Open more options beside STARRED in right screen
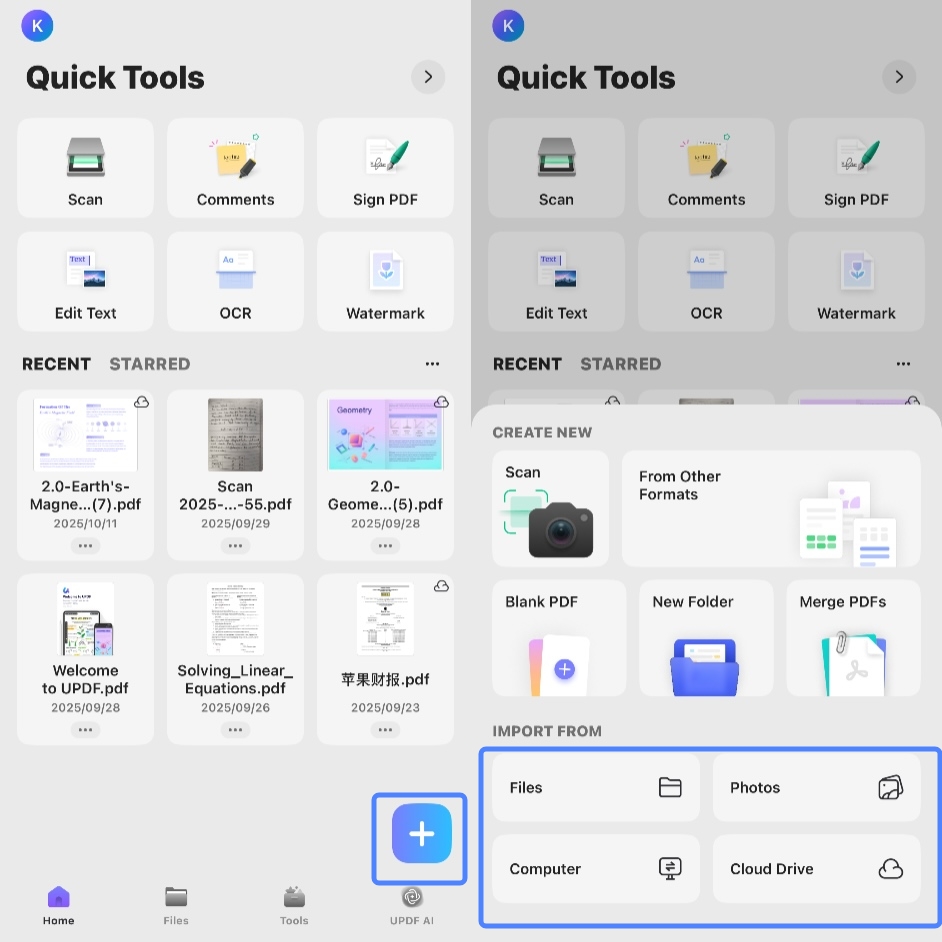This screenshot has height=942, width=942. (904, 364)
